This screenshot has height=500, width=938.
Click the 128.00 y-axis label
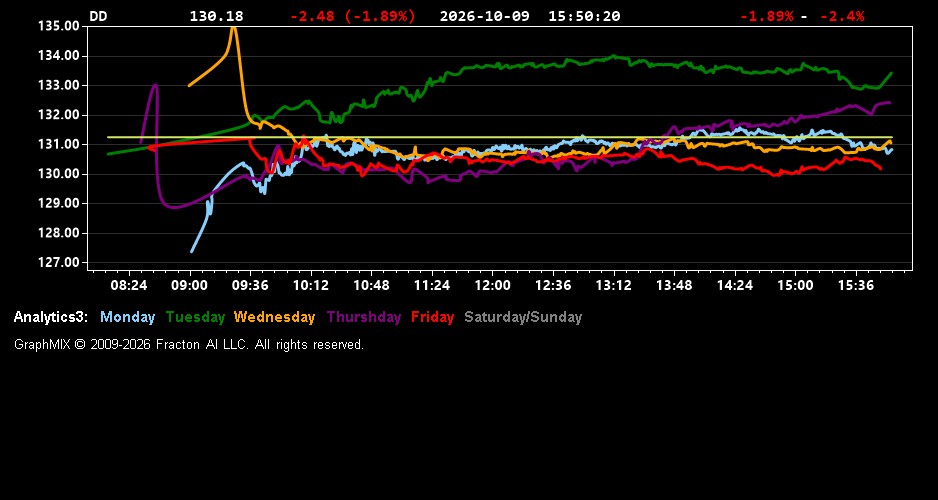(x=58, y=233)
